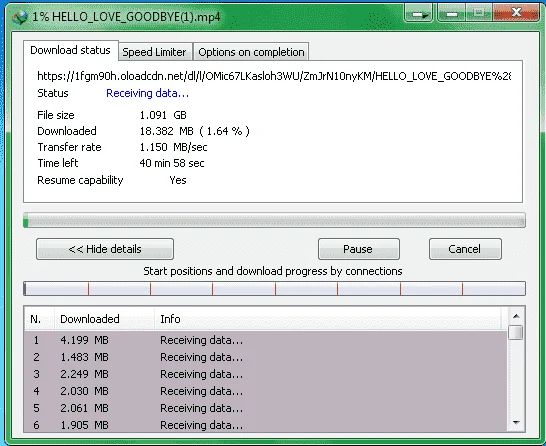This screenshot has height=446, width=546.
Task: Select connection row 4 with 2.030 MB
Action: 266,391
